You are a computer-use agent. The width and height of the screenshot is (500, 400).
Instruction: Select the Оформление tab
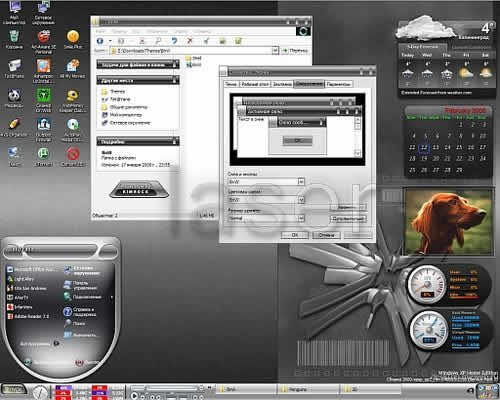tap(309, 84)
